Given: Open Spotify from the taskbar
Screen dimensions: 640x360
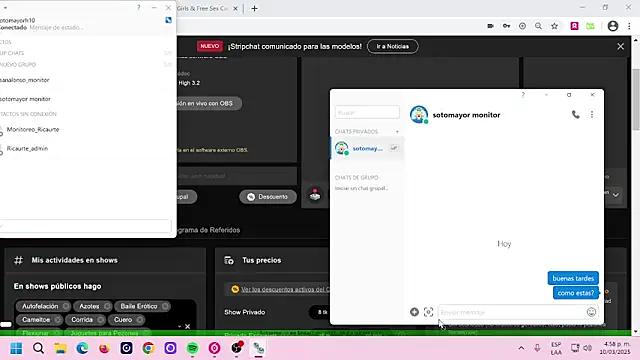Looking at the screenshot, I should (x=192, y=348).
